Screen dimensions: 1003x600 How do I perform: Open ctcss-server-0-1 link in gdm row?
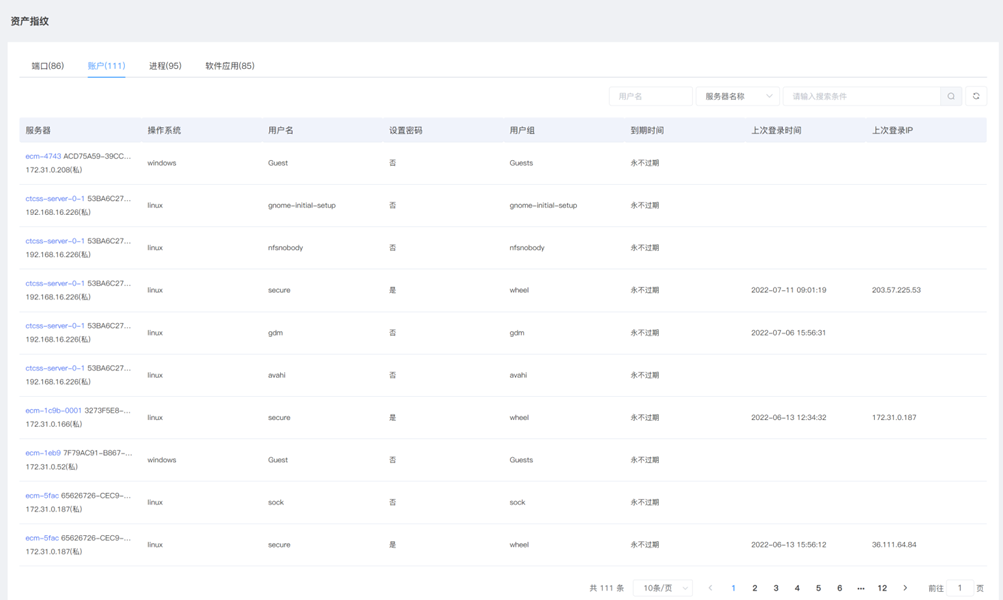(55, 326)
